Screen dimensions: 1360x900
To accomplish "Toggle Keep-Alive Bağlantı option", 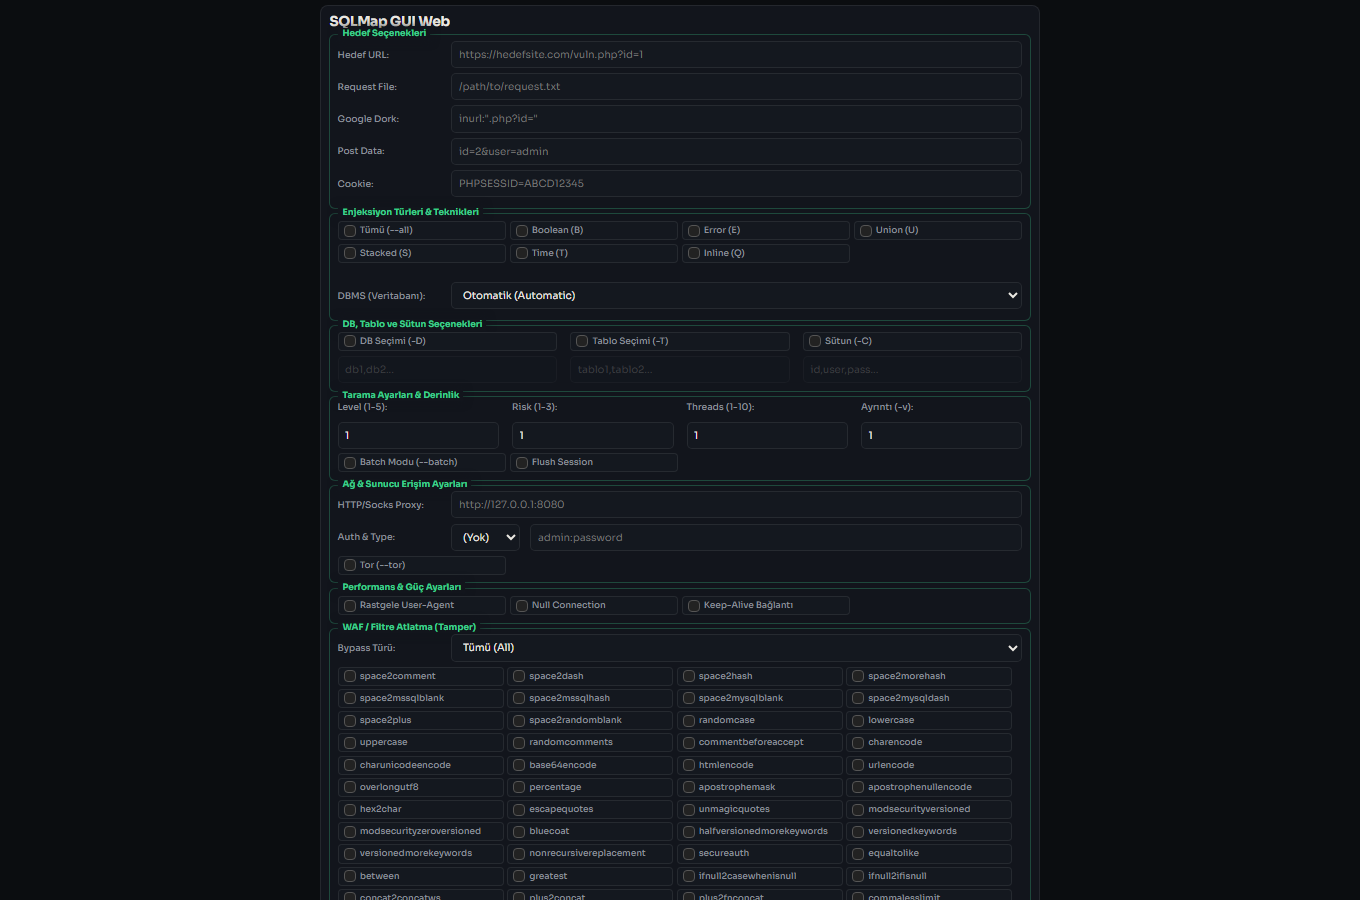I will click(x=694, y=606).
